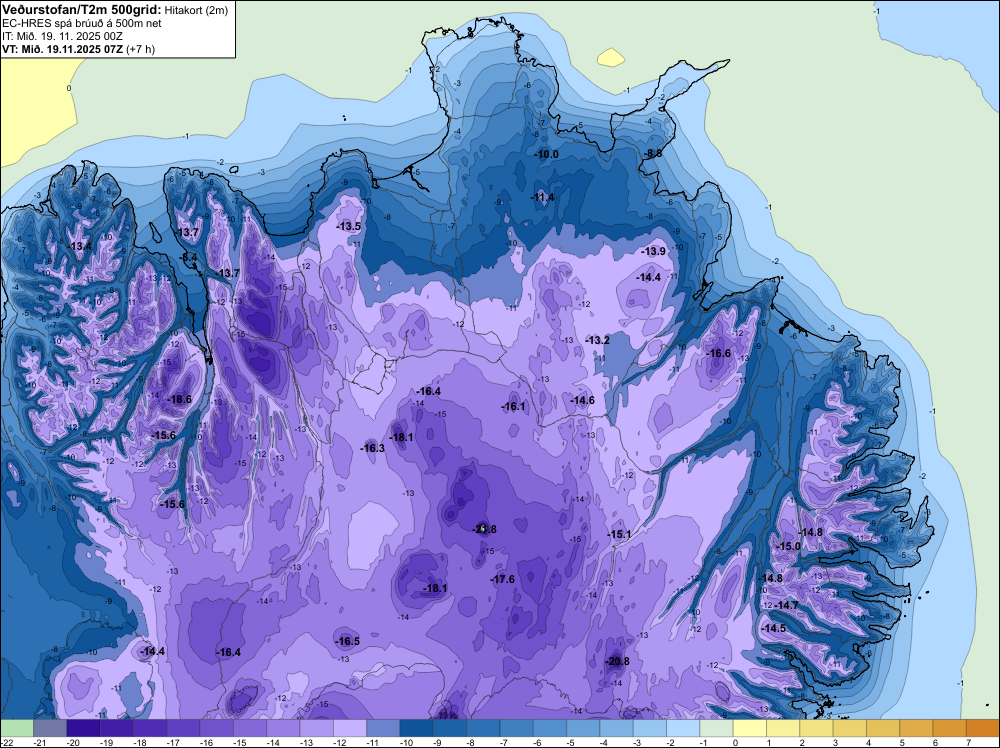Image resolution: width=1000 pixels, height=748 pixels.
Task: Click the -13.4 reading in the Westfjords
Action: [x=80, y=246]
